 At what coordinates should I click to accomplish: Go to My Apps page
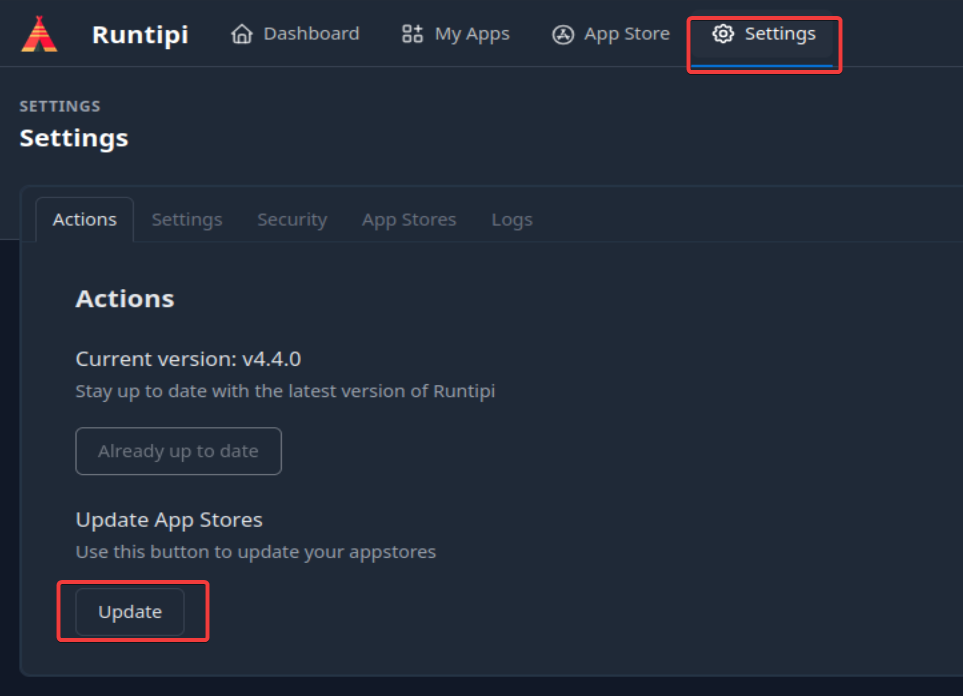click(456, 34)
